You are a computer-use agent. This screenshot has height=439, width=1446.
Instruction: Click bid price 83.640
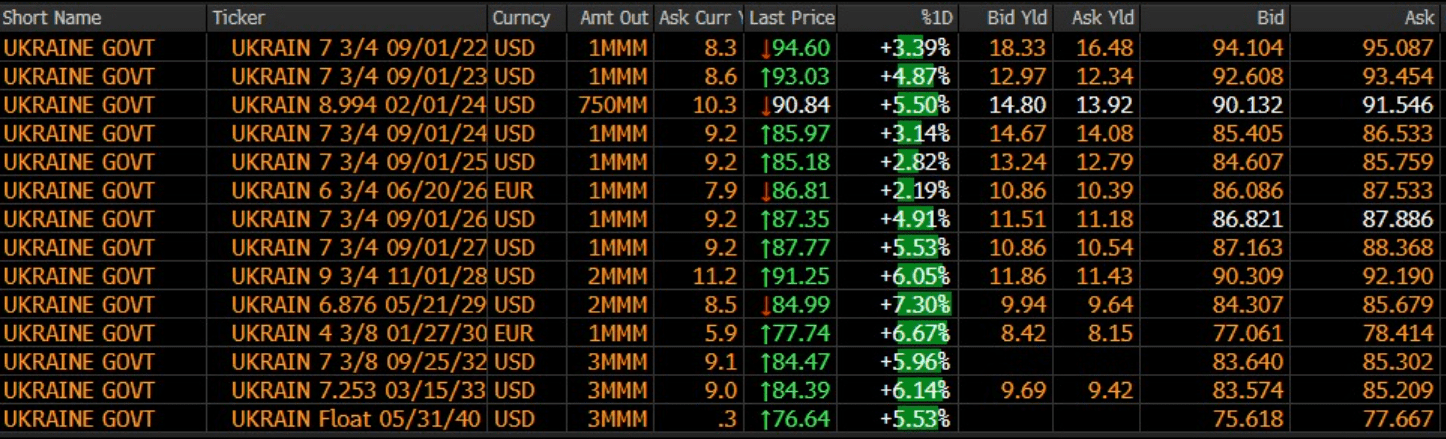pos(1250,362)
